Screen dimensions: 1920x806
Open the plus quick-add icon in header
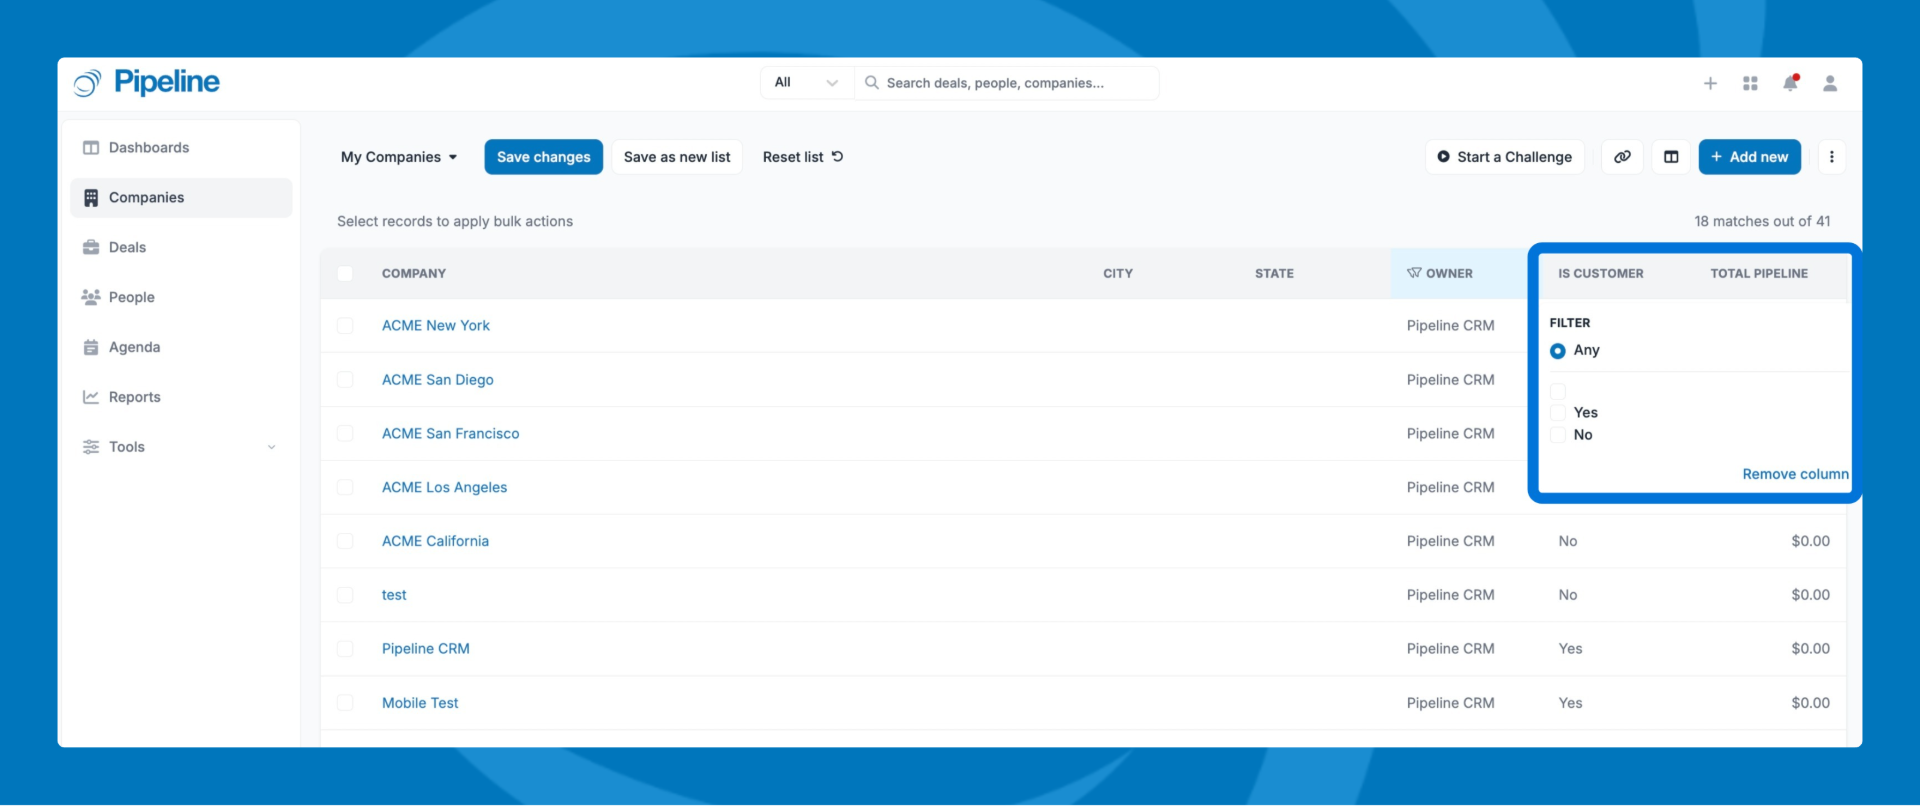(x=1710, y=84)
